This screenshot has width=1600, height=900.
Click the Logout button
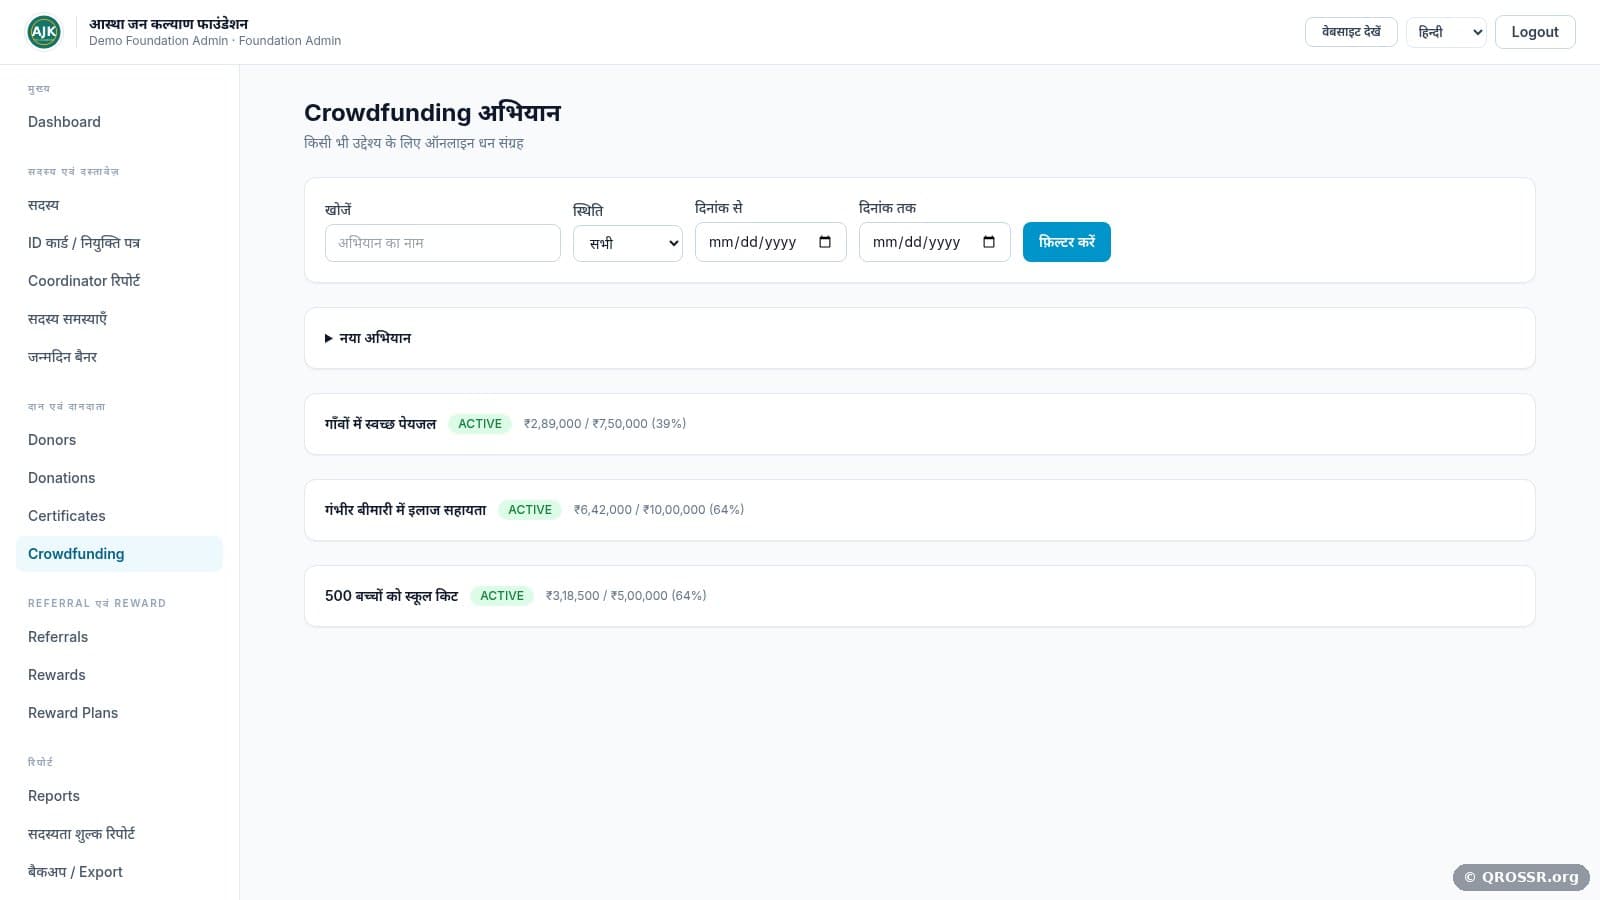coord(1535,32)
